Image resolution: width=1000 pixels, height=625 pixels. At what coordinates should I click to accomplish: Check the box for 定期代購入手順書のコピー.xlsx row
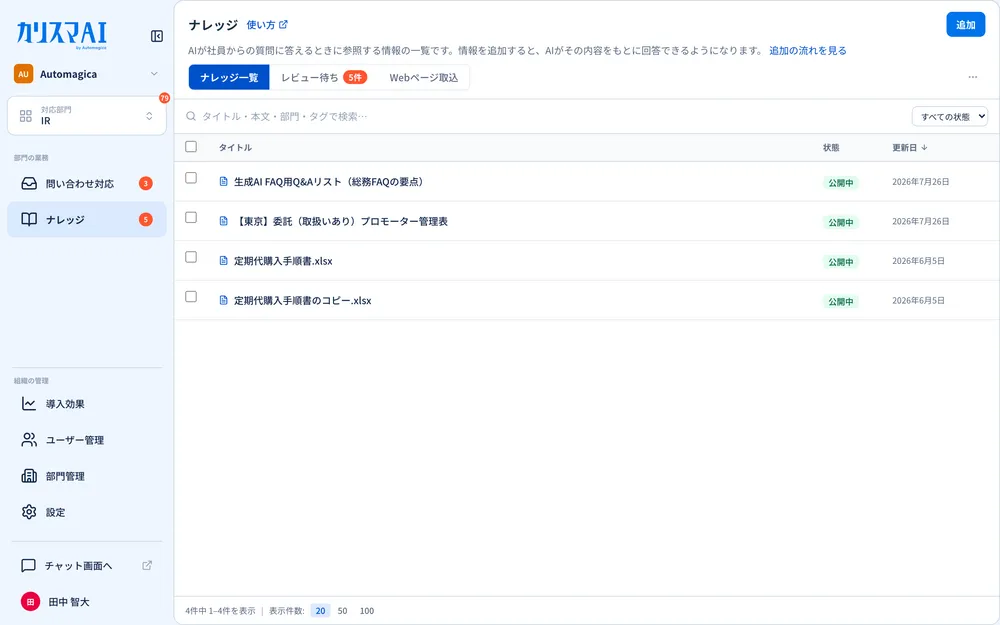(x=191, y=297)
